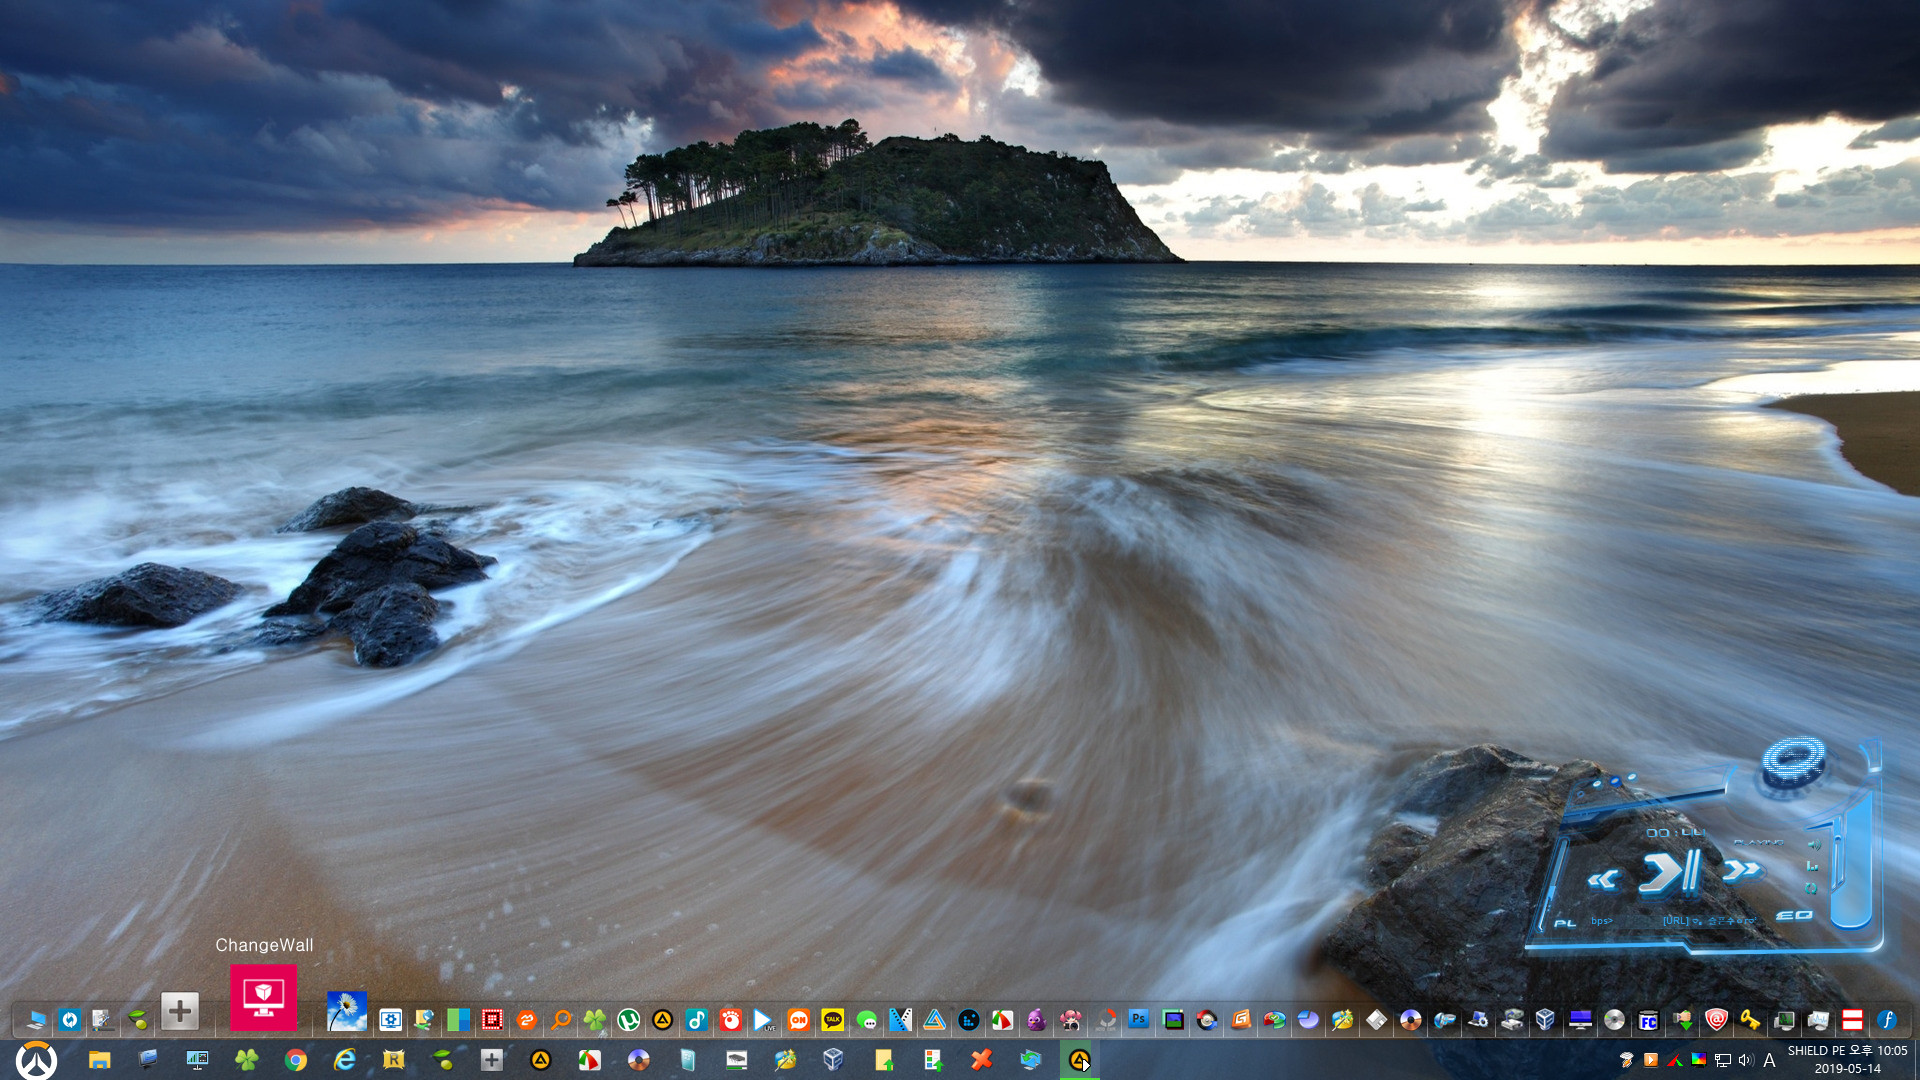Toggle the visualizer bars icon in player widget
This screenshot has width=1920, height=1080.
coord(1812,866)
